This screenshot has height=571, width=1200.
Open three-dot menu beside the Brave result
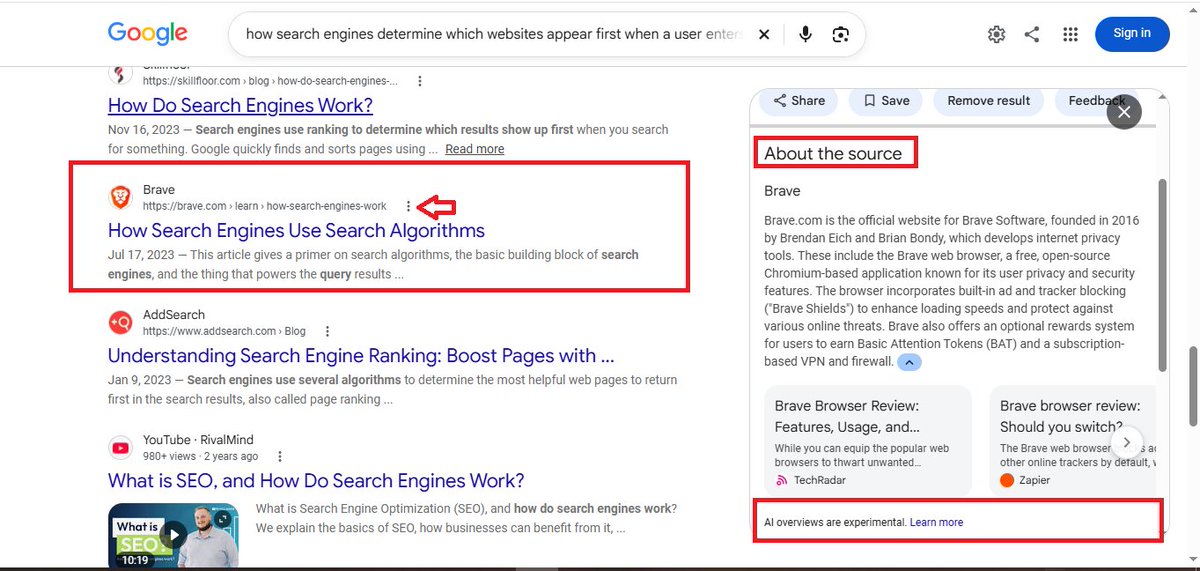408,206
